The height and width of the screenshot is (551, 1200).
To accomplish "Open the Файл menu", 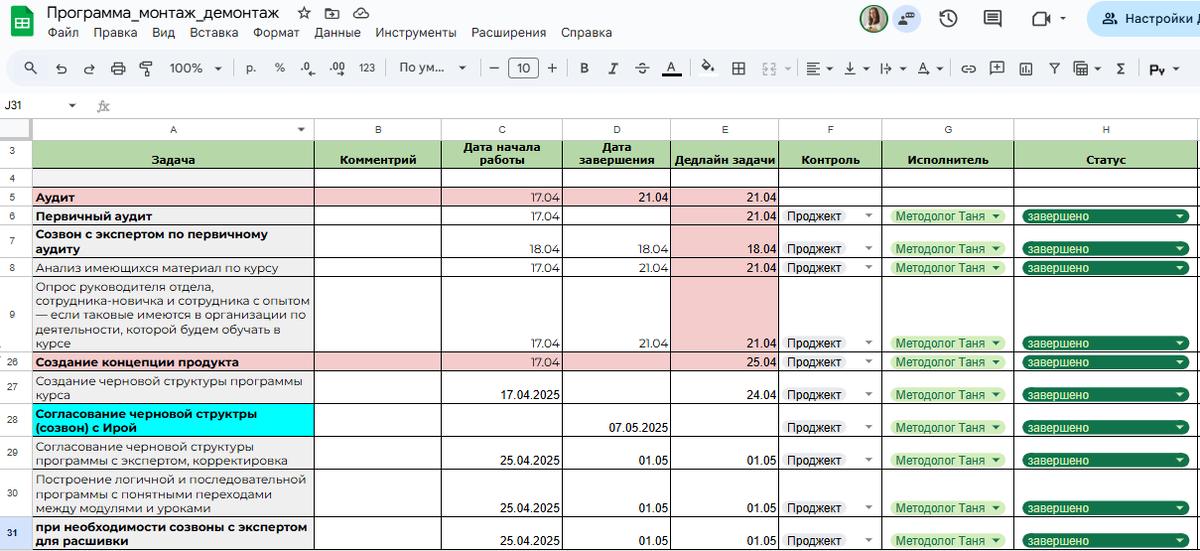I will coord(63,32).
